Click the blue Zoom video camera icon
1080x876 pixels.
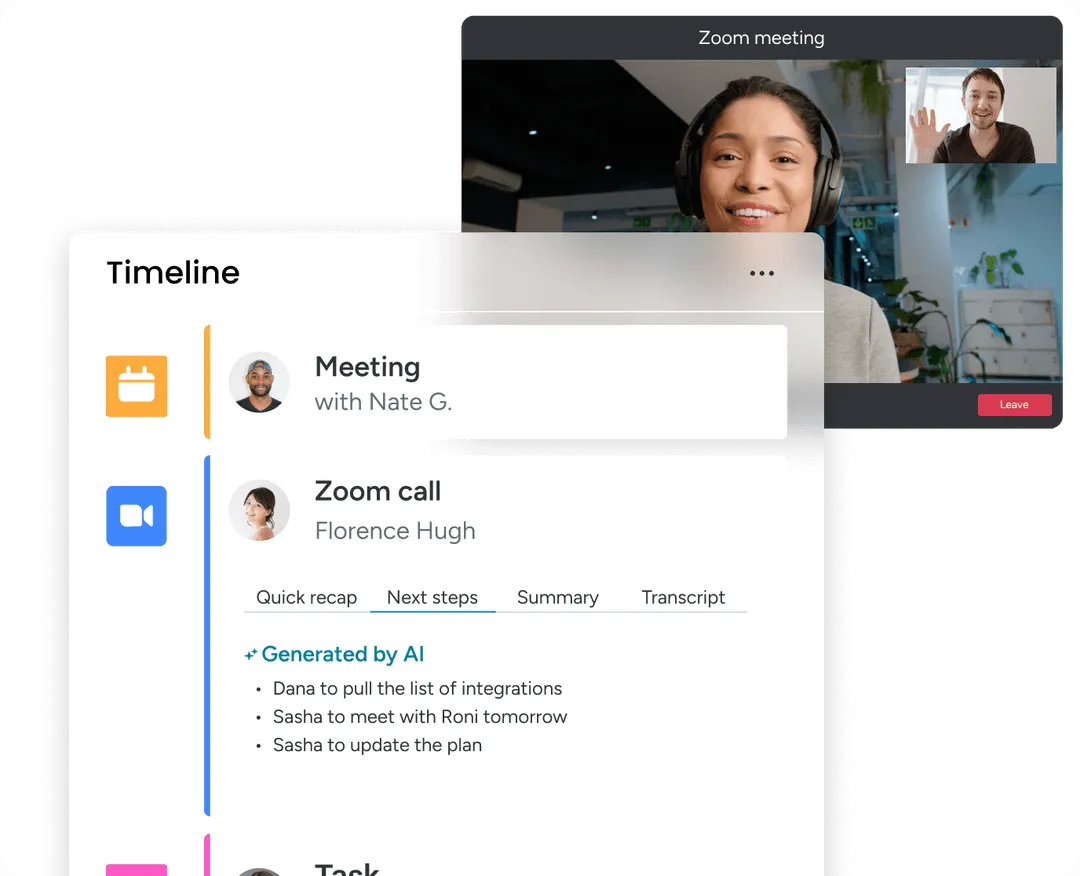tap(136, 516)
